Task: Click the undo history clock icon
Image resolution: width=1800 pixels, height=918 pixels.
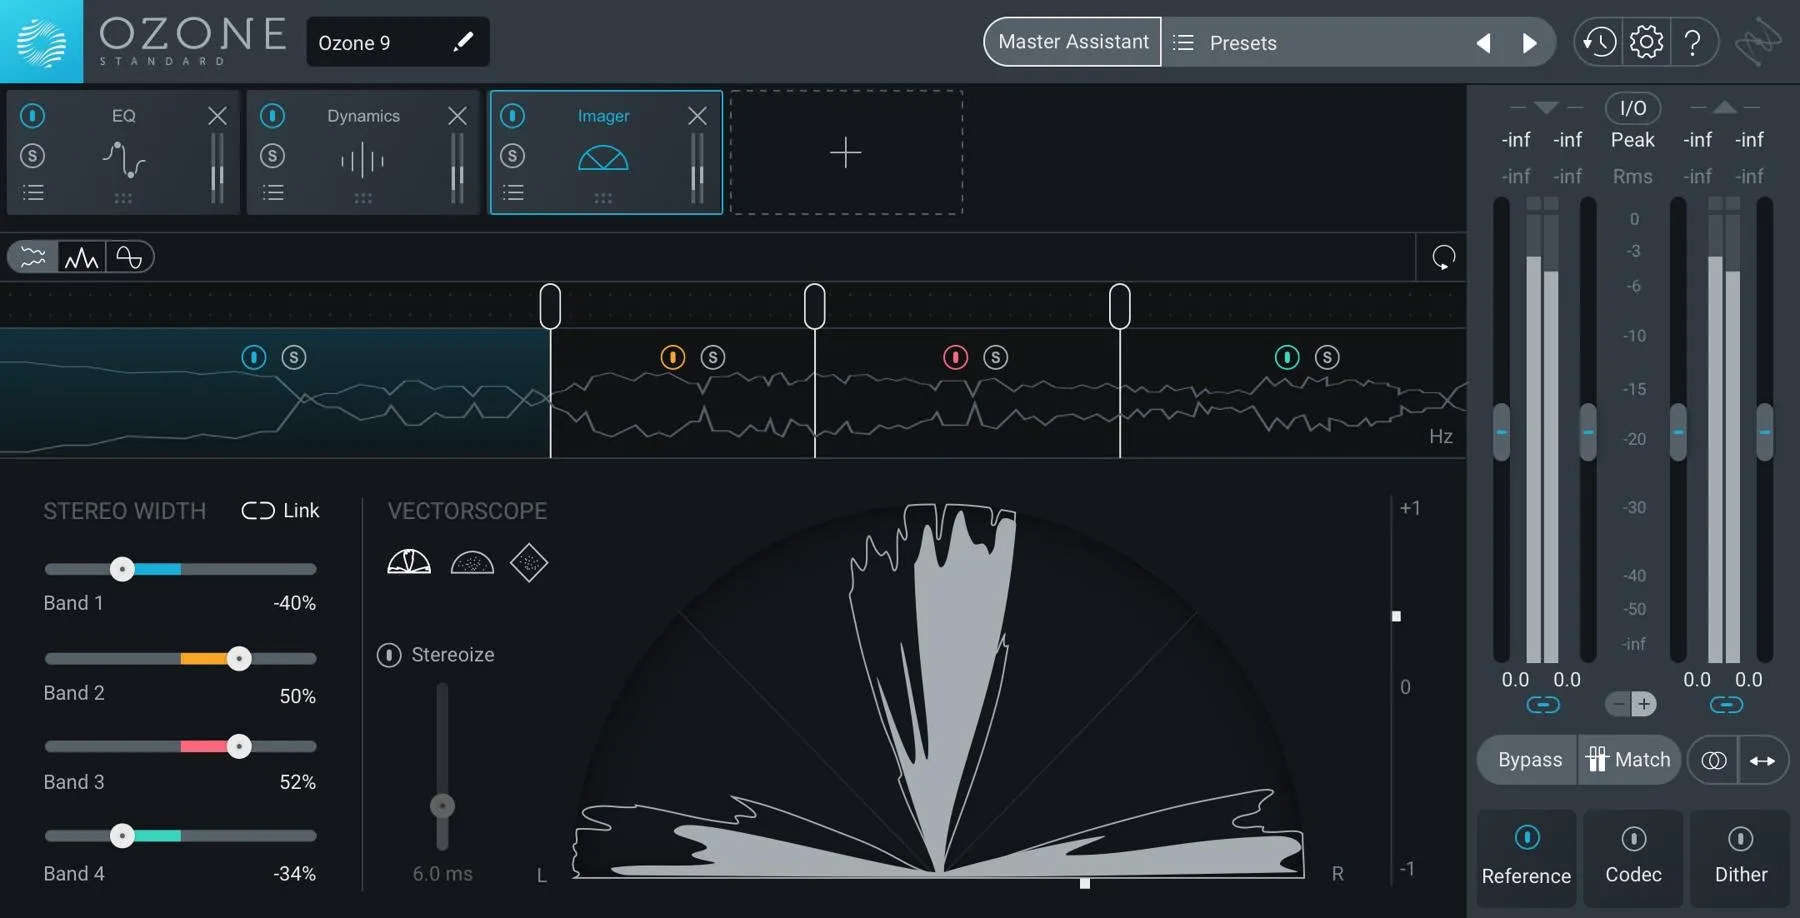Action: [x=1598, y=42]
